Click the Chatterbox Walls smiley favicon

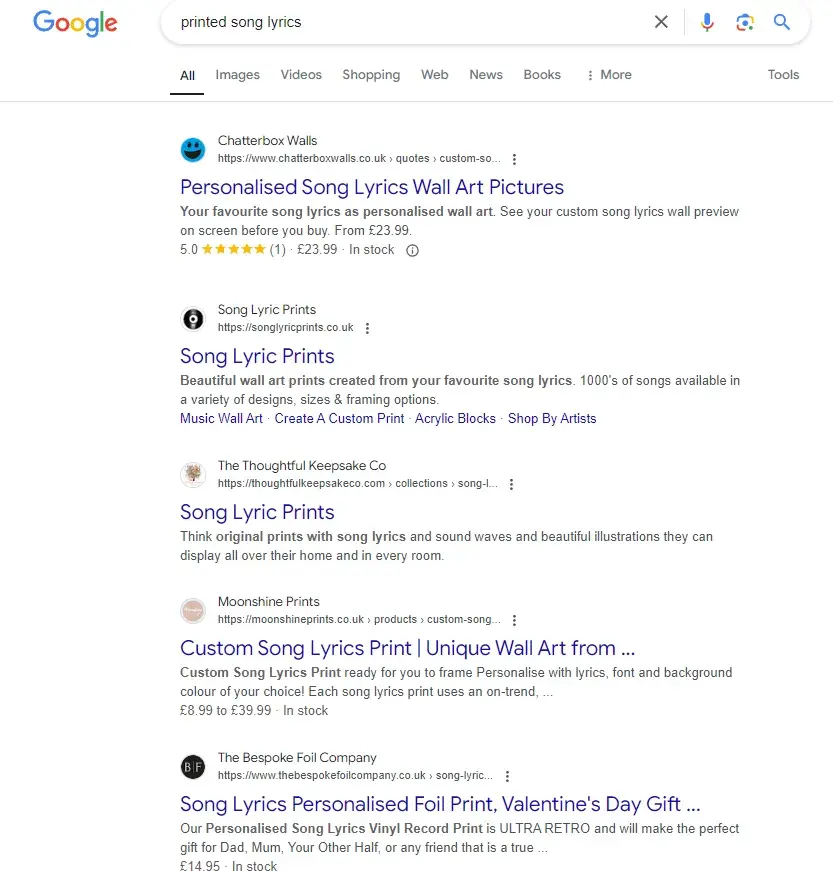click(193, 150)
